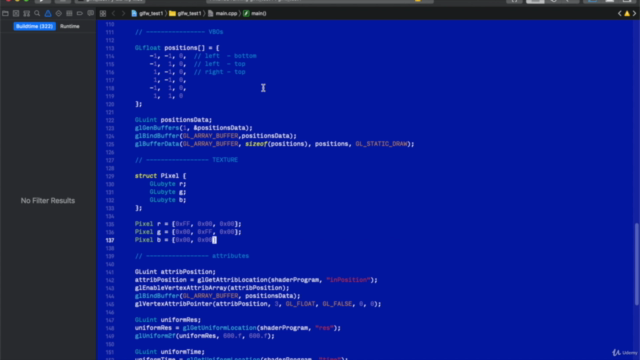The image size is (640, 360).
Task: Click "GLuint uniformRes;" declaration
Action: [x=168, y=320]
